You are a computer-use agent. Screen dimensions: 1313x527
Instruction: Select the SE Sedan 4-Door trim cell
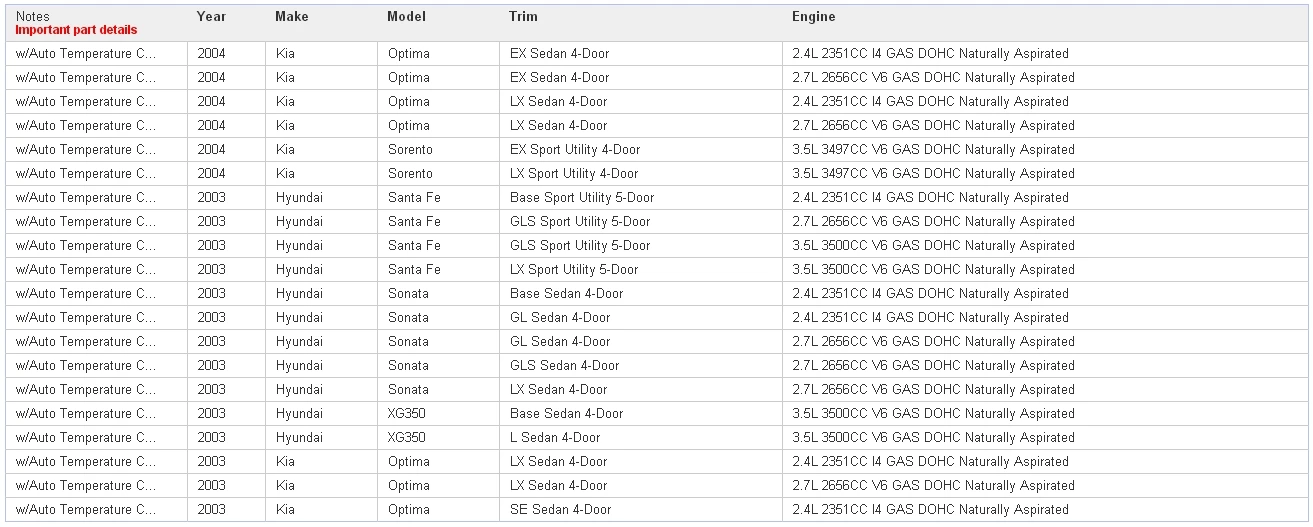coord(560,510)
